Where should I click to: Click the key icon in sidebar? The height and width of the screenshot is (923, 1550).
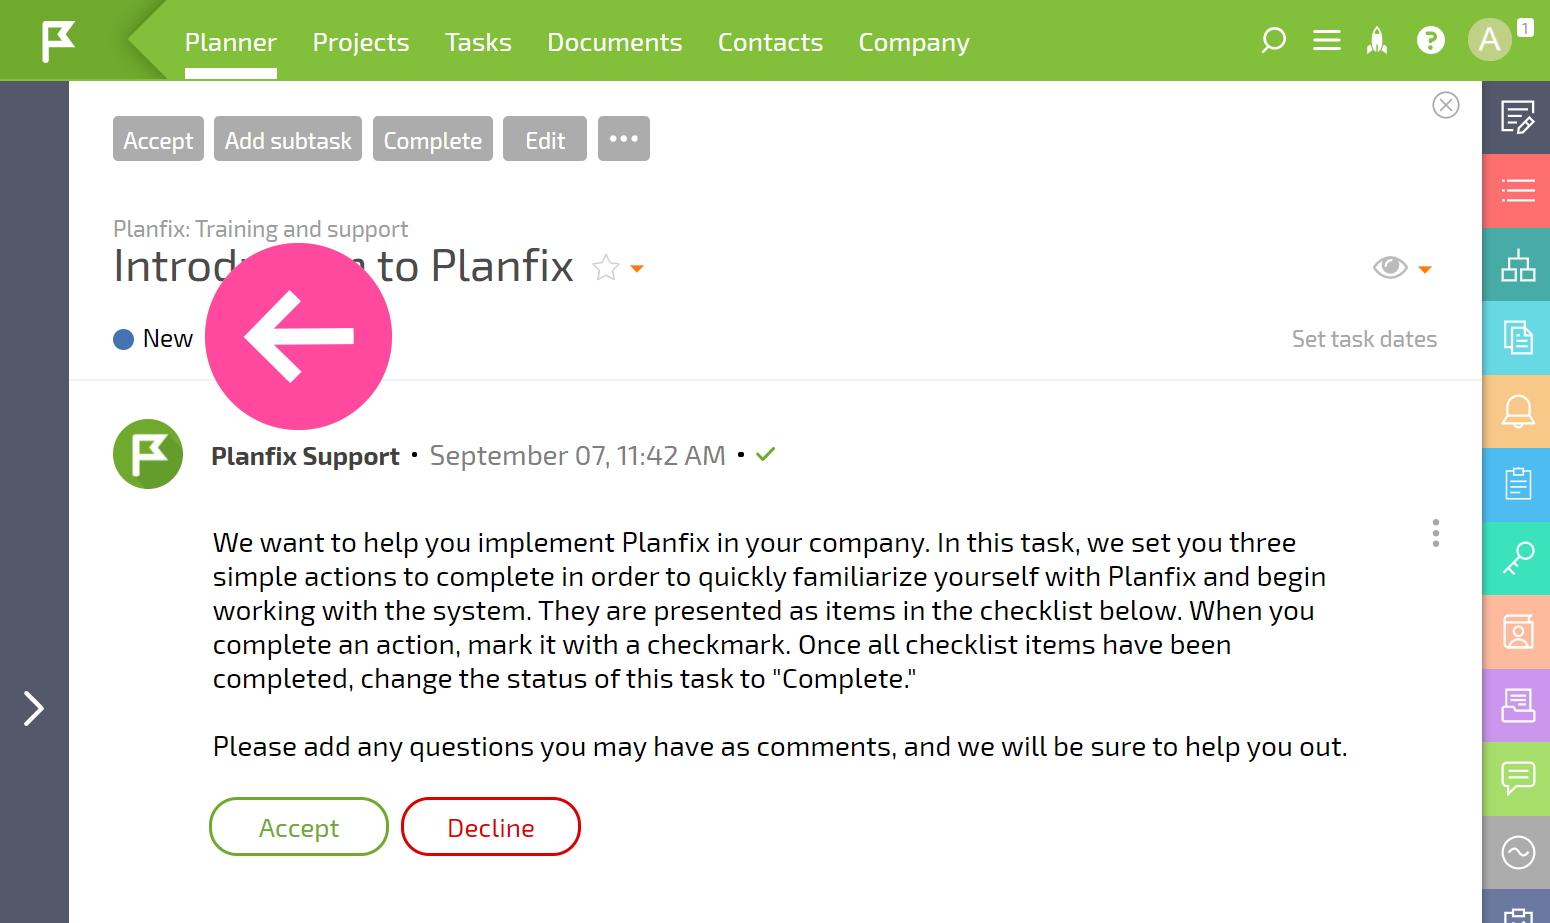tap(1517, 558)
